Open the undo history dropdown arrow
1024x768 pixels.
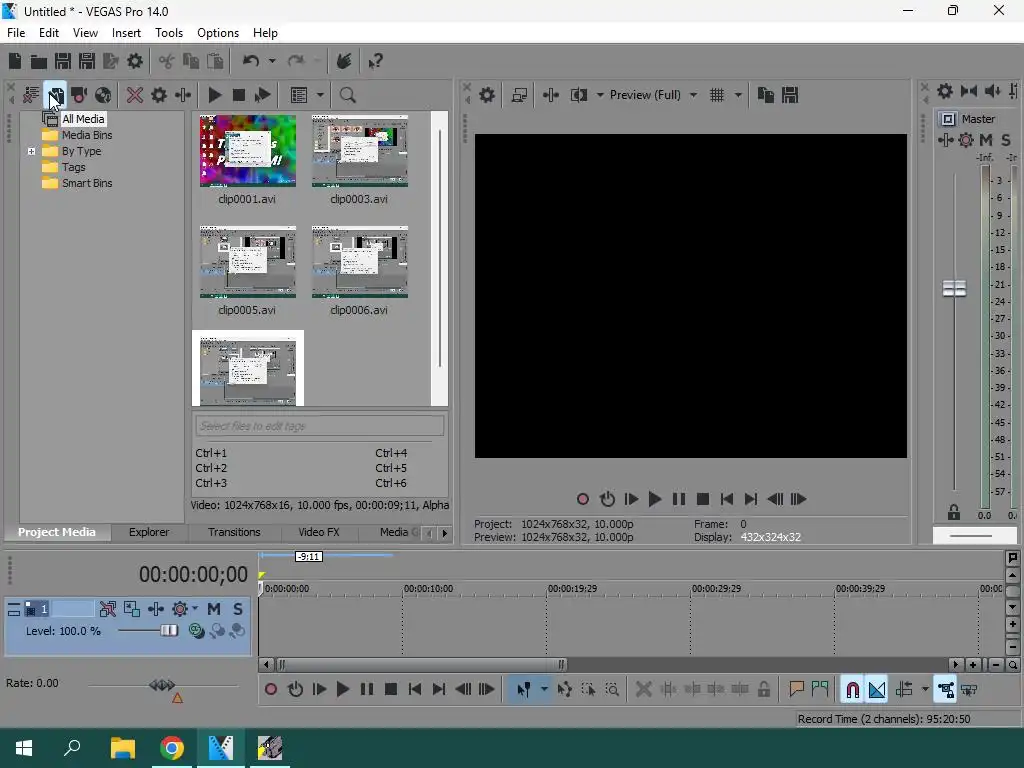[272, 61]
